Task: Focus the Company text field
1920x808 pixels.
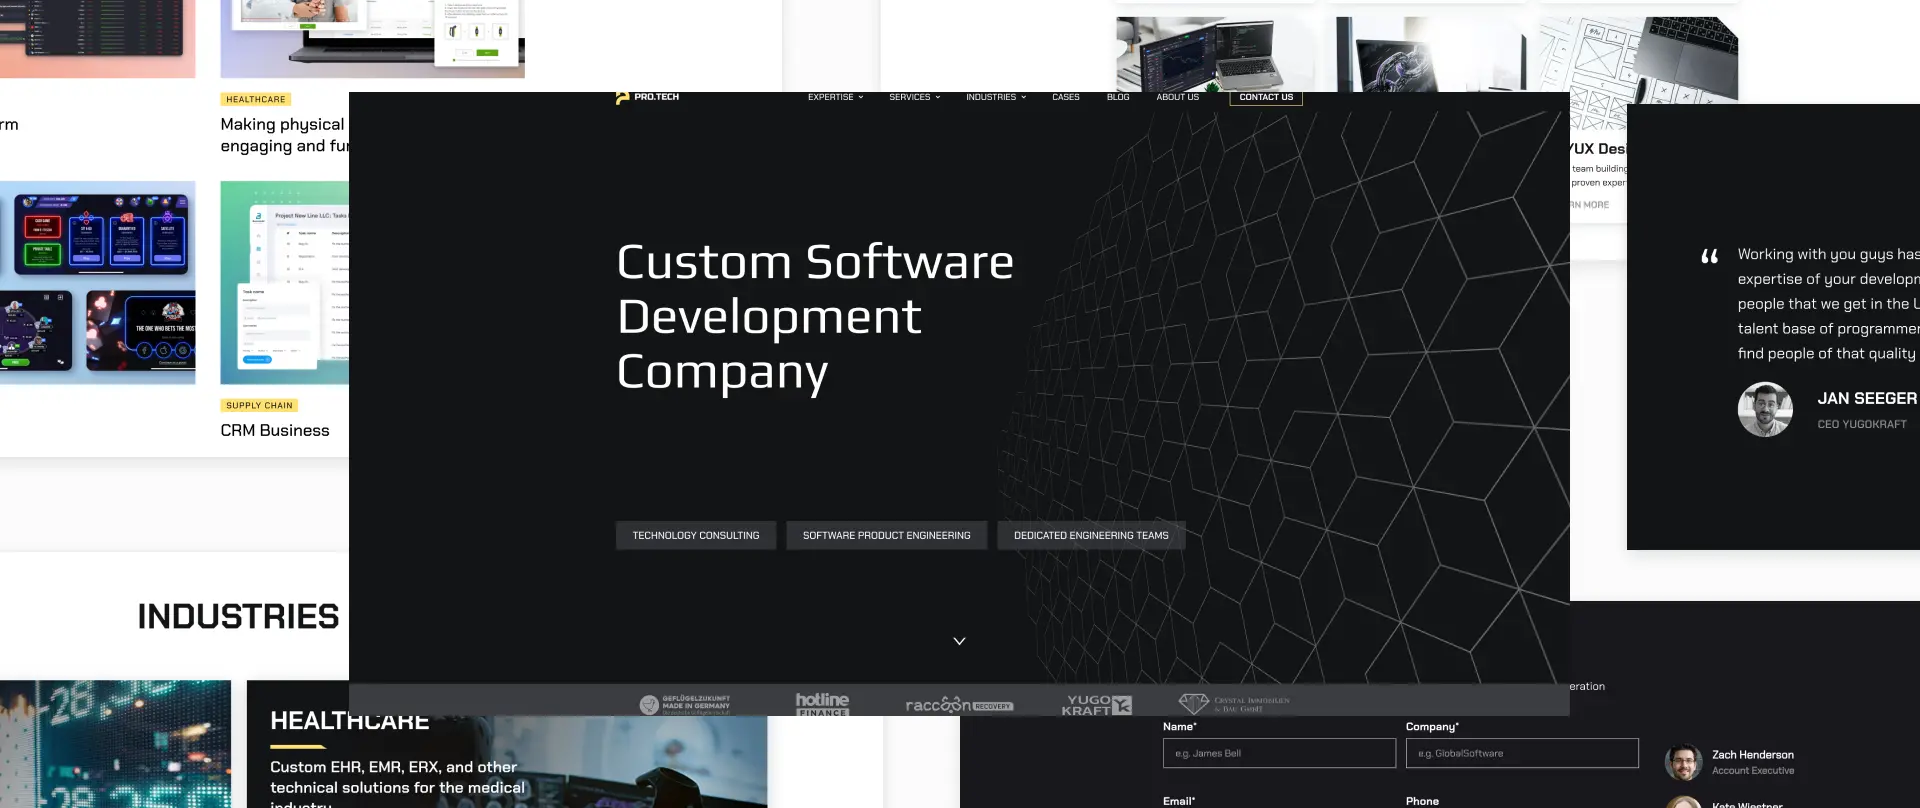Action: tap(1521, 753)
